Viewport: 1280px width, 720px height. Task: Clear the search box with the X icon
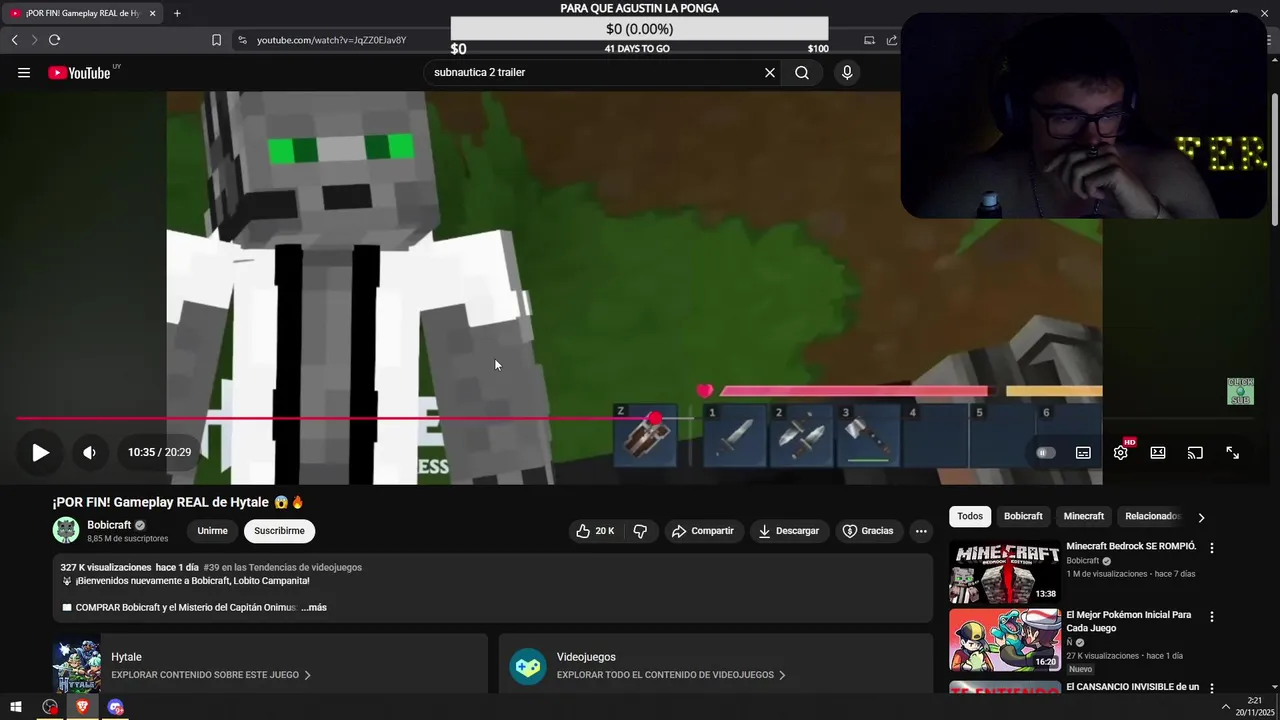coord(770,72)
